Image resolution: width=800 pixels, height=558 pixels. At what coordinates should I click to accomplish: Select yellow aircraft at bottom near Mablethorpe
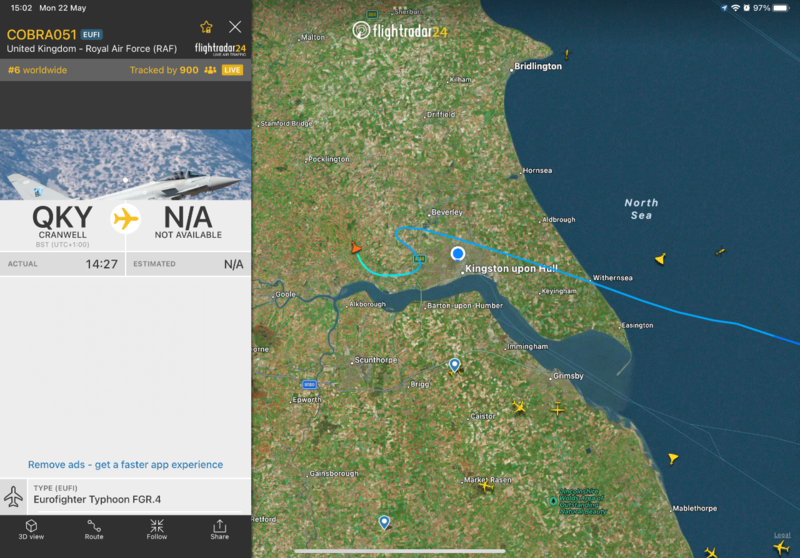pyautogui.click(x=711, y=552)
